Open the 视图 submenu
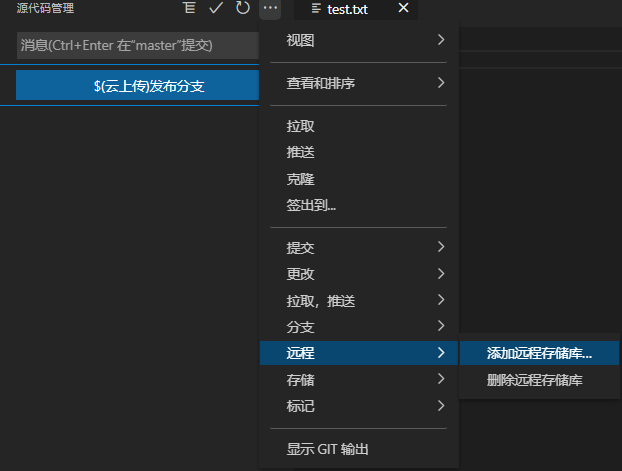The width and height of the screenshot is (622, 471). pyautogui.click(x=359, y=40)
